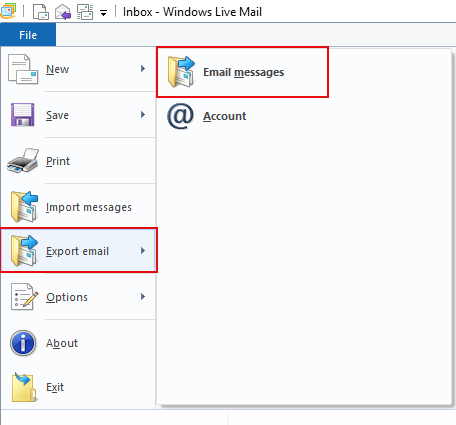Choose the Save menu entry
This screenshot has height=425, width=456.
[x=78, y=115]
